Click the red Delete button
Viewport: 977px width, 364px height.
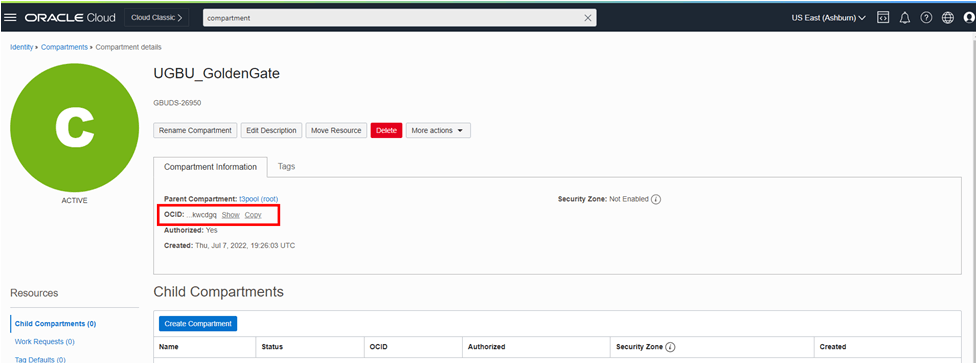point(386,130)
